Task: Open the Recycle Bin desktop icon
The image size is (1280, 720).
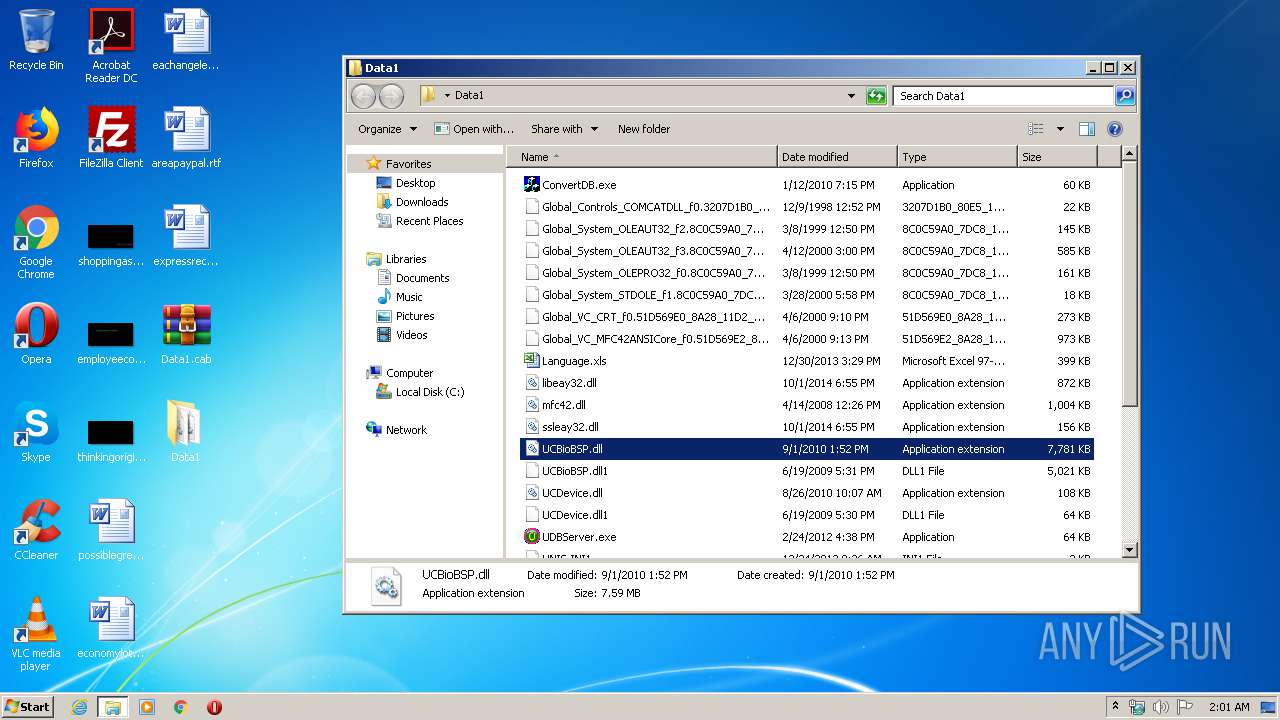Action: coord(36,40)
